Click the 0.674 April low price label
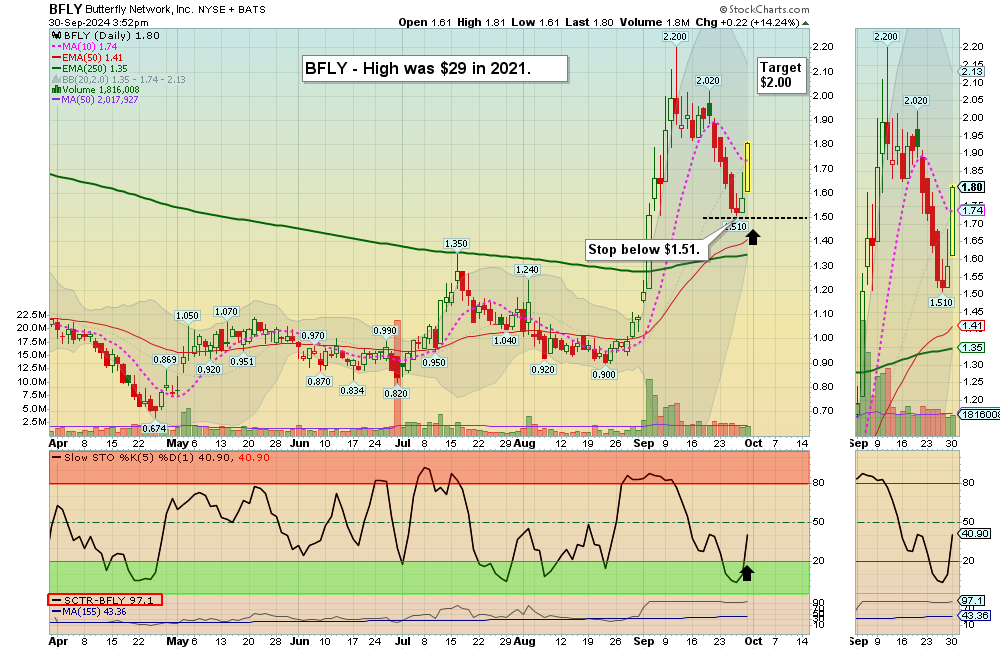Viewport: 1000px width, 650px height. point(153,429)
